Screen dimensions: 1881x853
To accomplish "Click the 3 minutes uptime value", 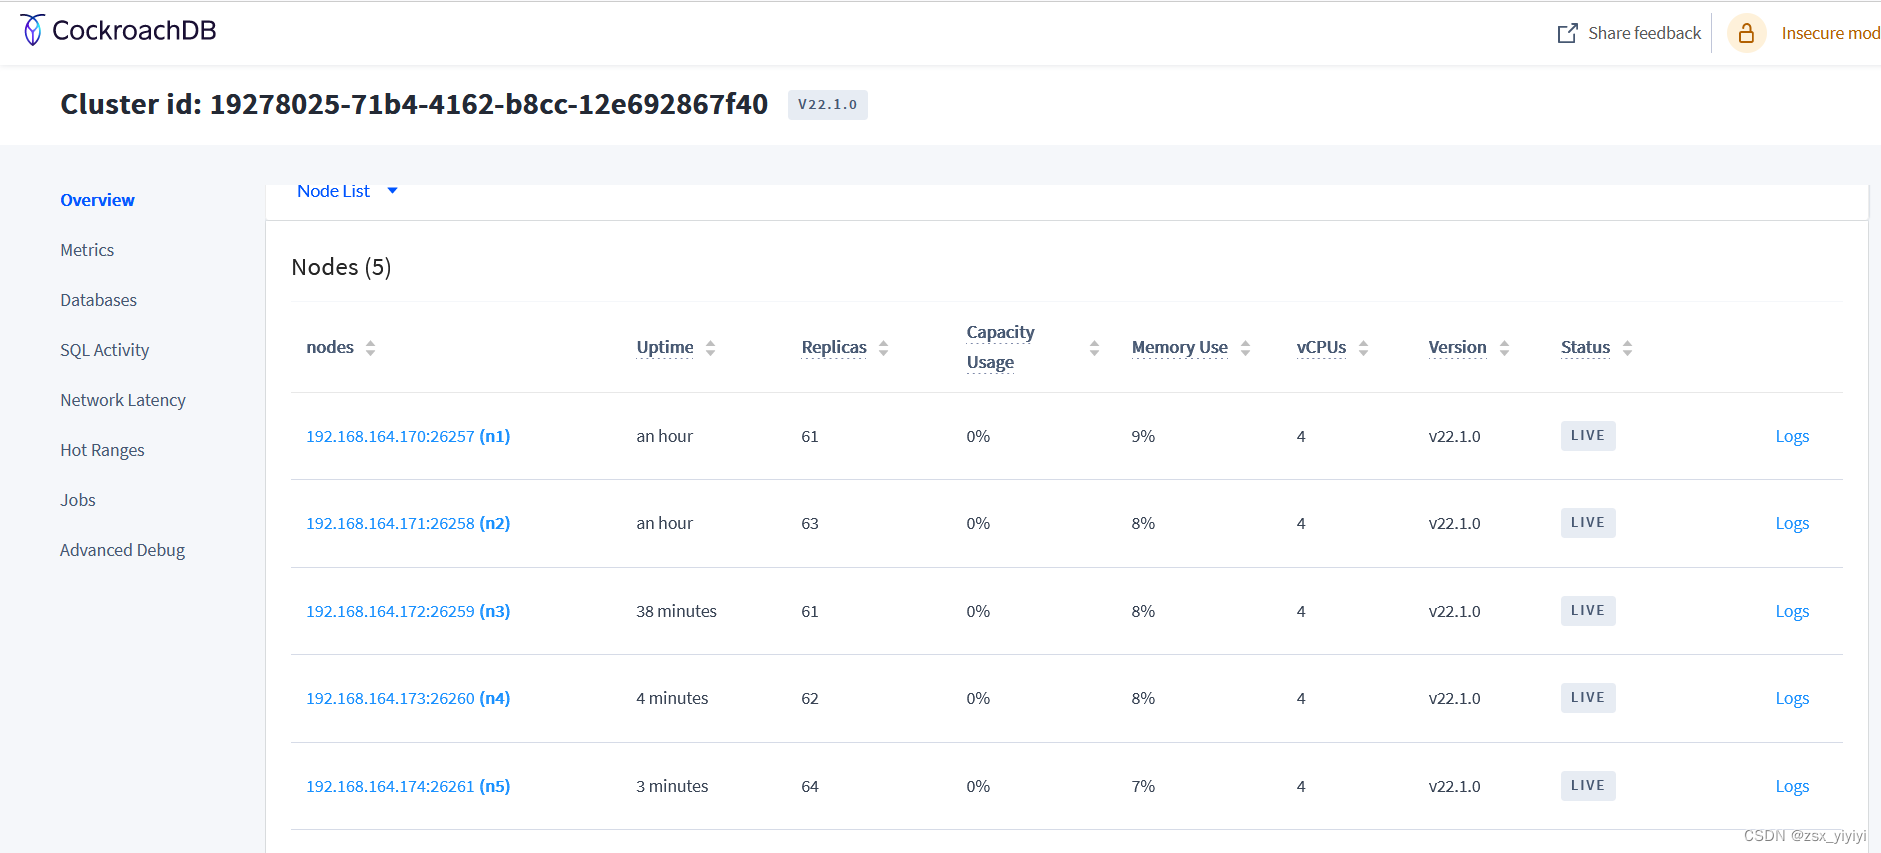I will coord(672,786).
